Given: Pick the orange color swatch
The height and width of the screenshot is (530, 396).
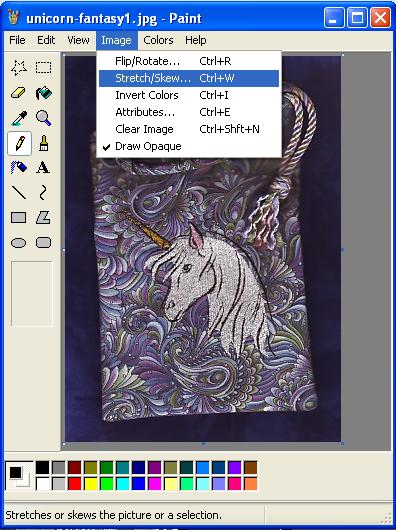Looking at the screenshot, I should click(x=251, y=484).
